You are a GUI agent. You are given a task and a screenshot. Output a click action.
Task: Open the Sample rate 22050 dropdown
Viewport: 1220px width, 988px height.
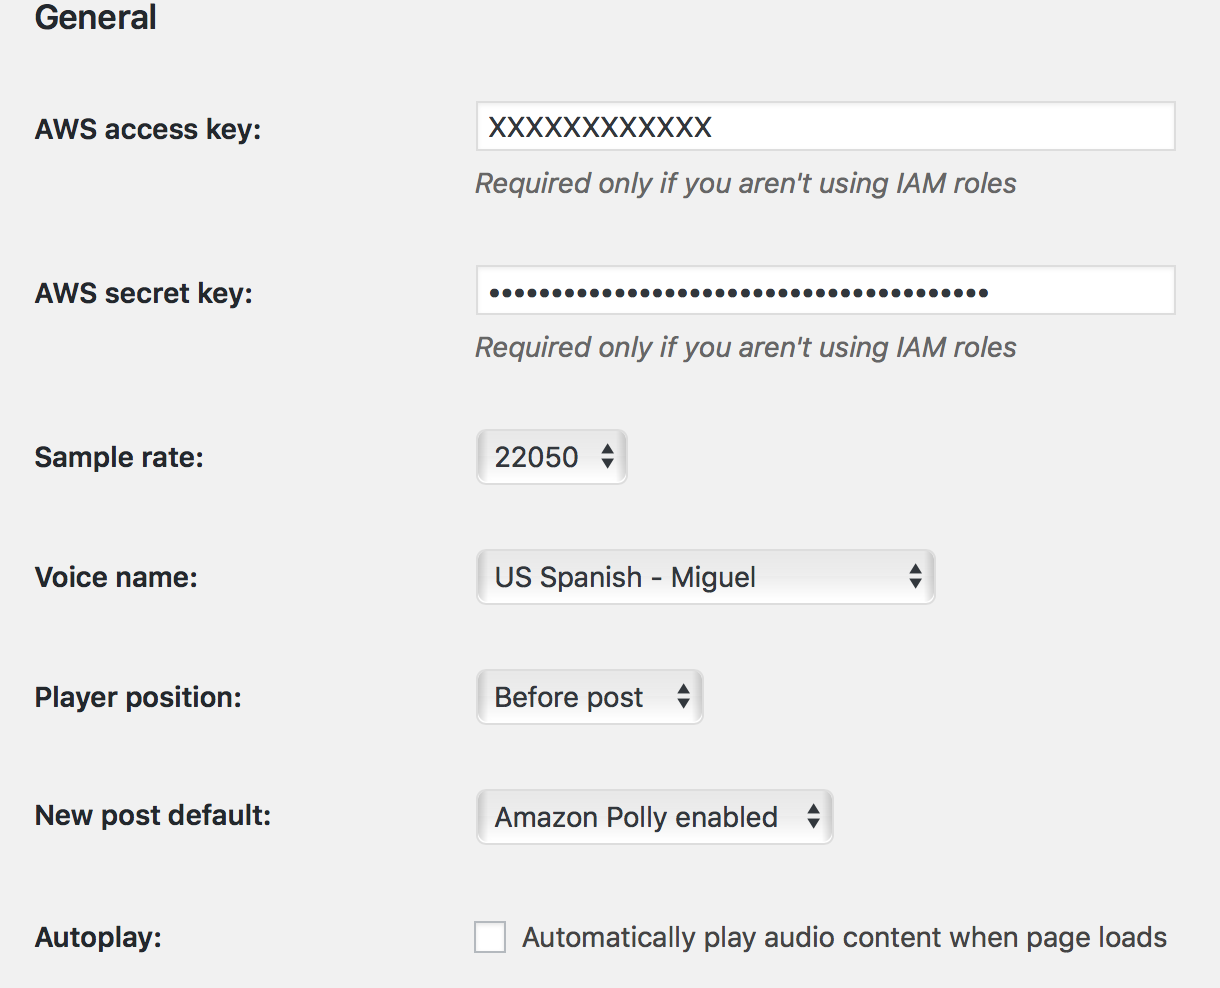click(551, 457)
